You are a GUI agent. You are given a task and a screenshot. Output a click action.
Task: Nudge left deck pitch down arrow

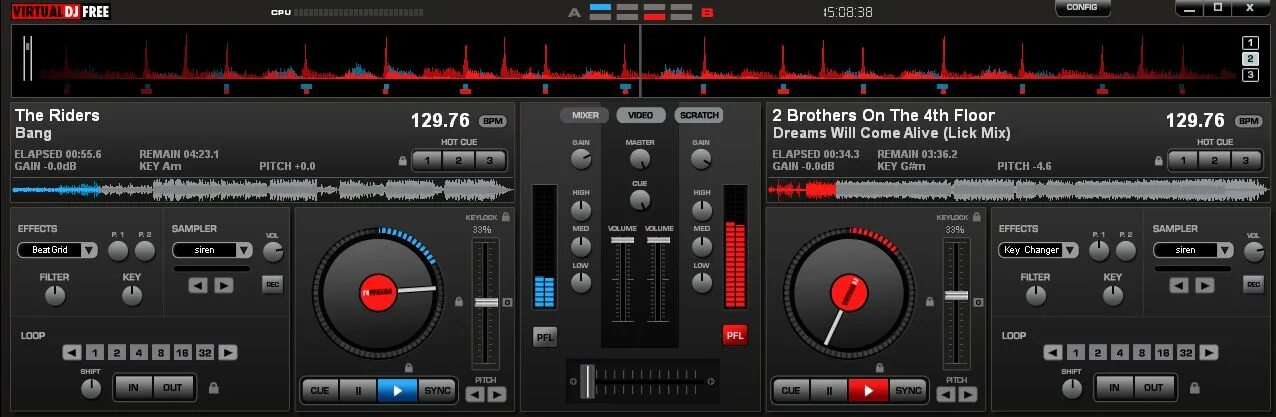(x=475, y=394)
